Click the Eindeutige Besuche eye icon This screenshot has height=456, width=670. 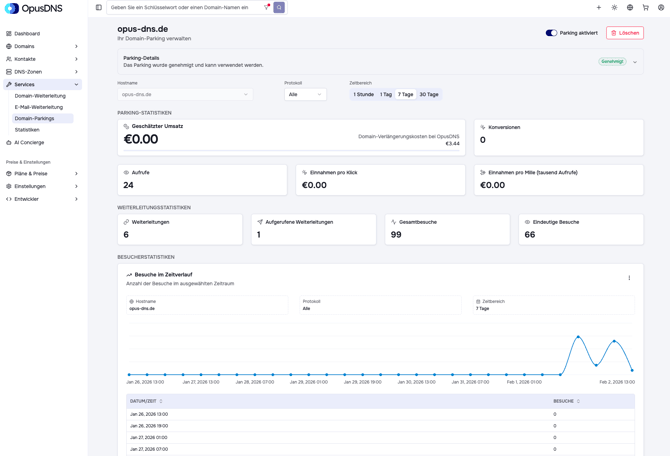tap(527, 222)
